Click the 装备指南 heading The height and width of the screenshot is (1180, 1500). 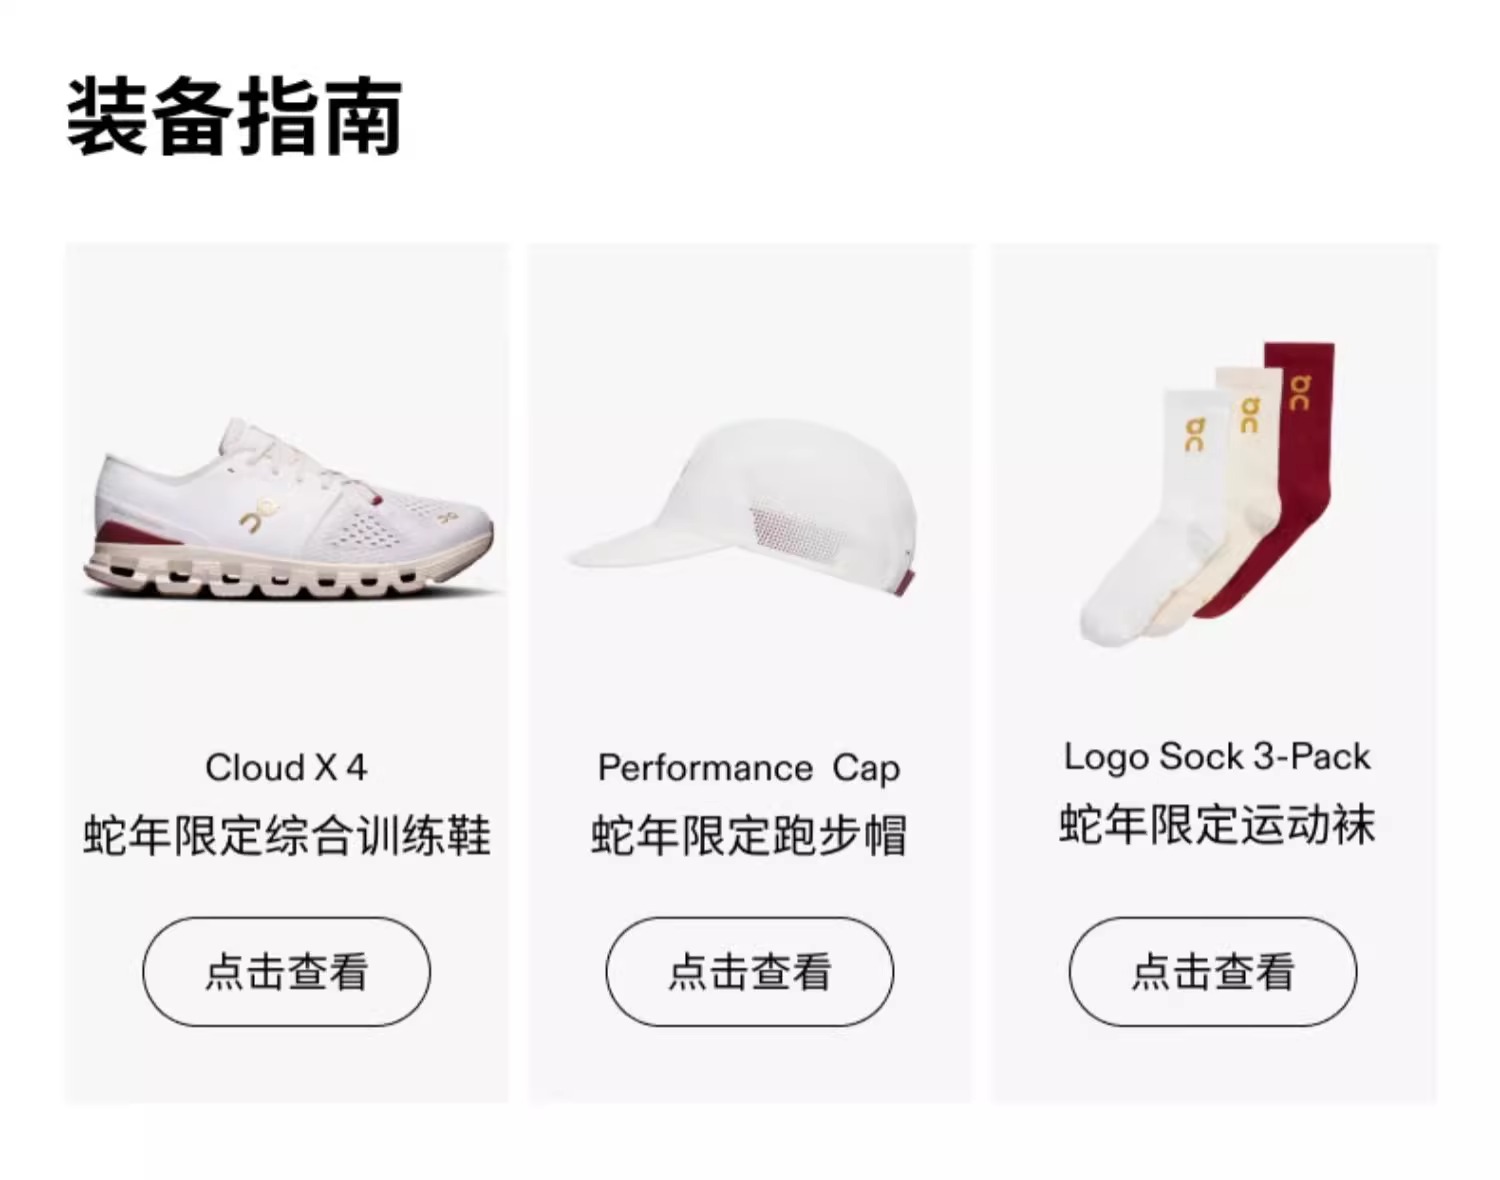[x=235, y=117]
